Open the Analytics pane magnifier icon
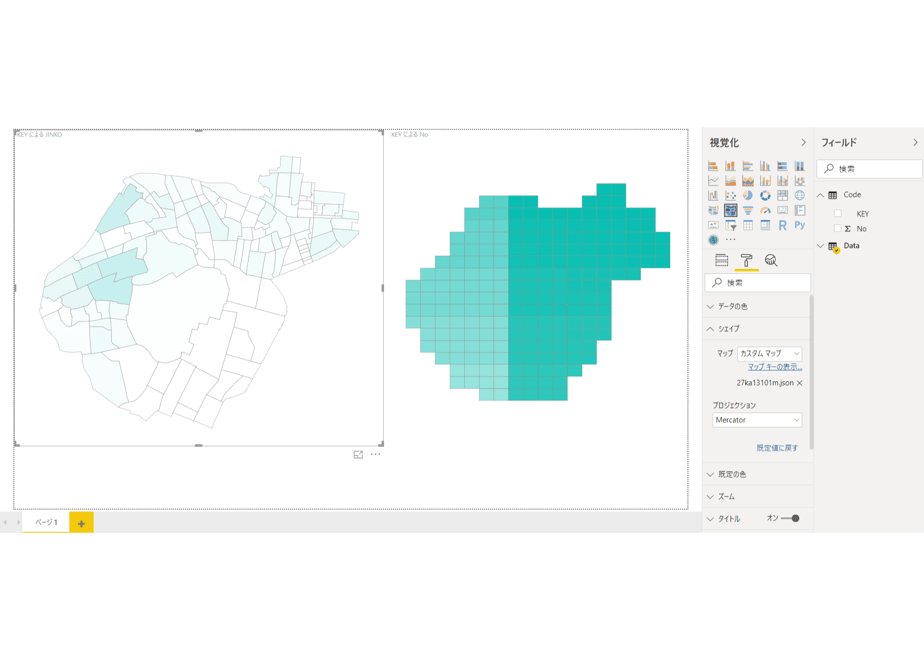 [771, 260]
